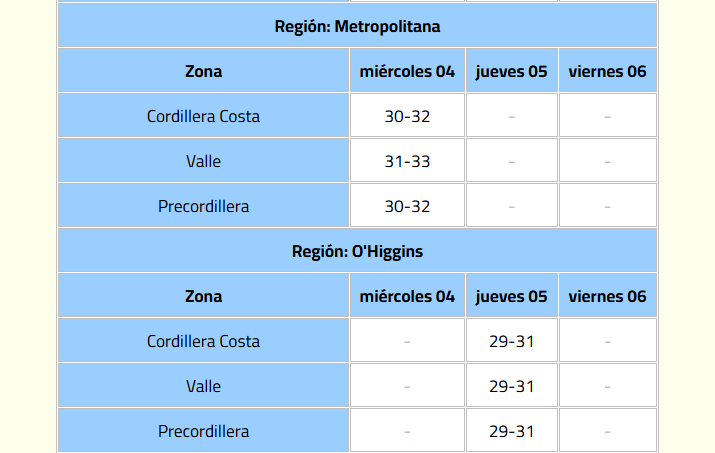Click the 'Región: Metropolitana' table header
This screenshot has height=453, width=715.
pos(357,26)
